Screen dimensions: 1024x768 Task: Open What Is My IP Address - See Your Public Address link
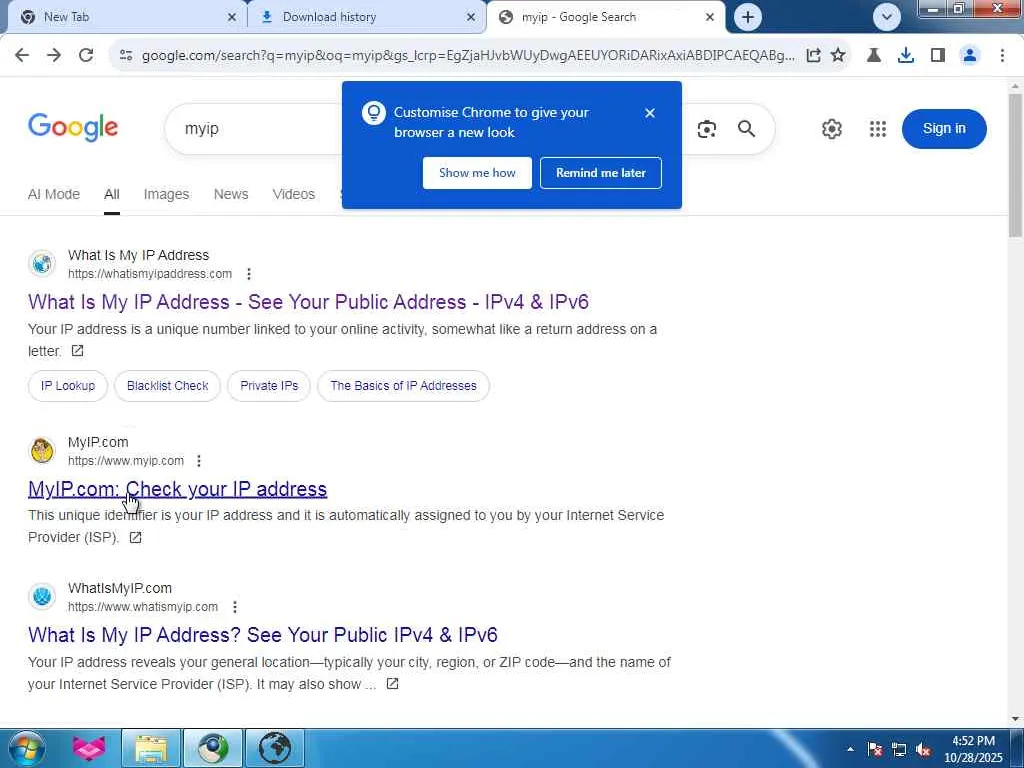(308, 302)
